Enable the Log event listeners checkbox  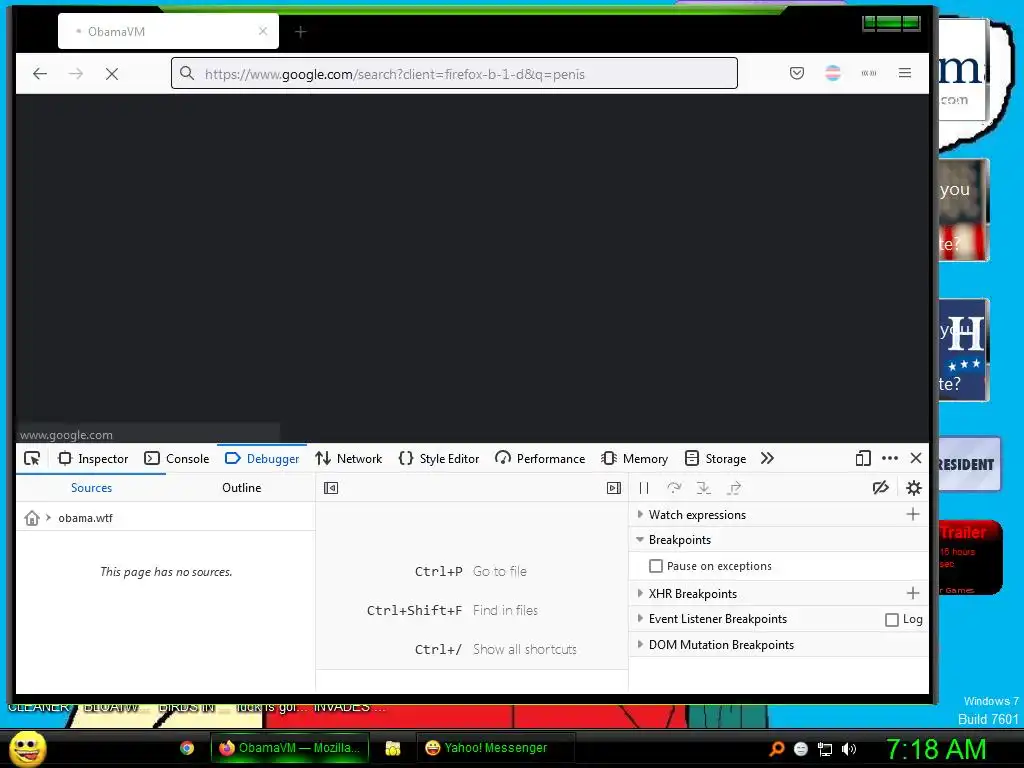coord(891,619)
